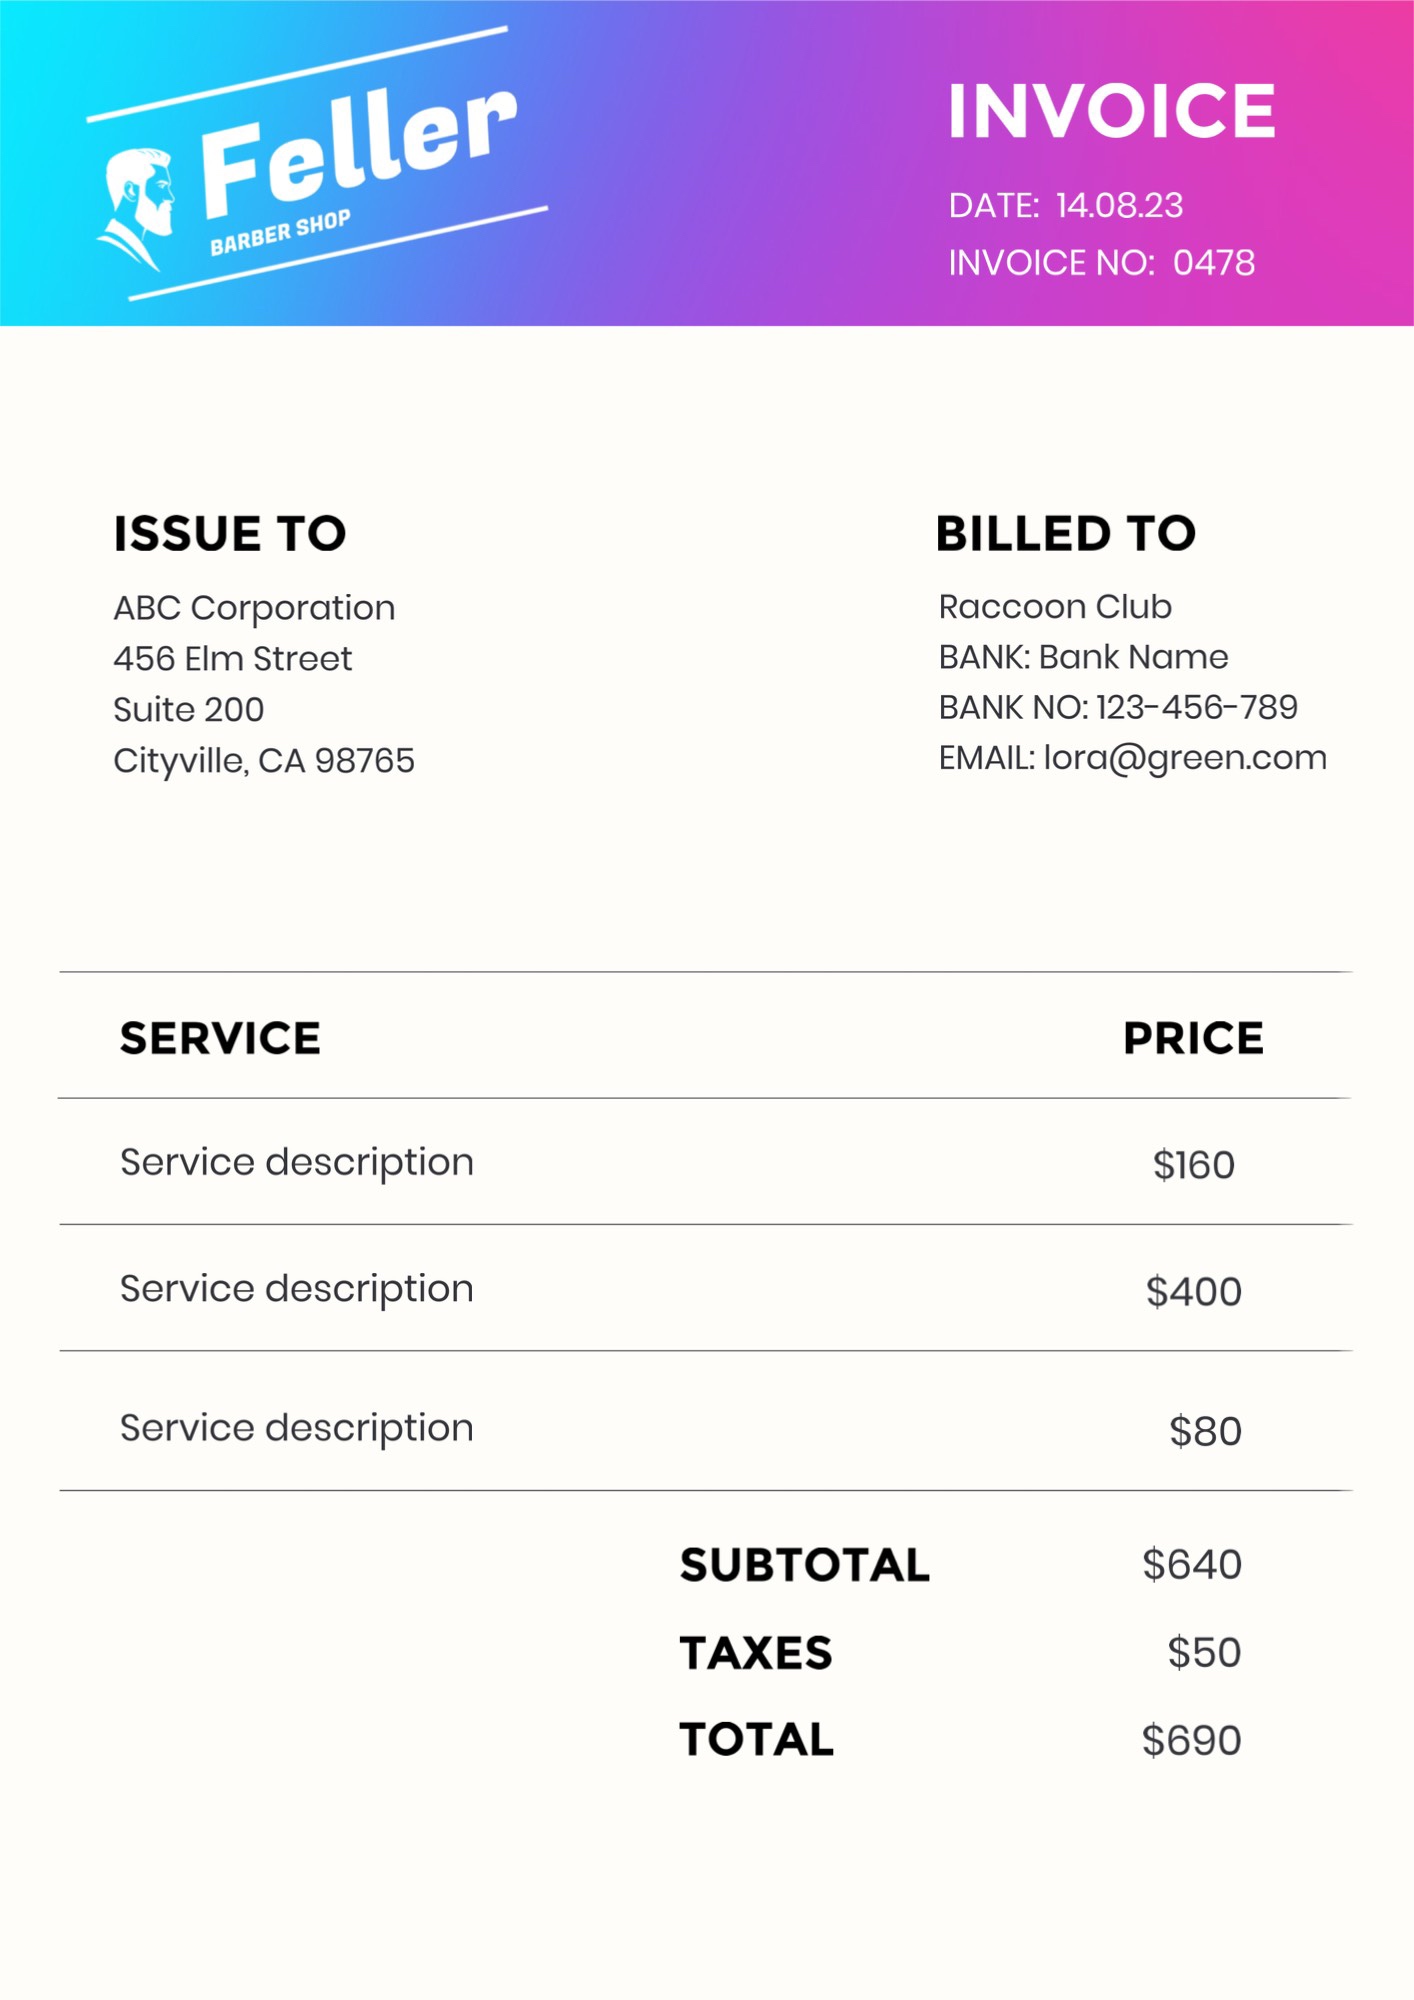Click the SERVICE column header

(x=220, y=1039)
